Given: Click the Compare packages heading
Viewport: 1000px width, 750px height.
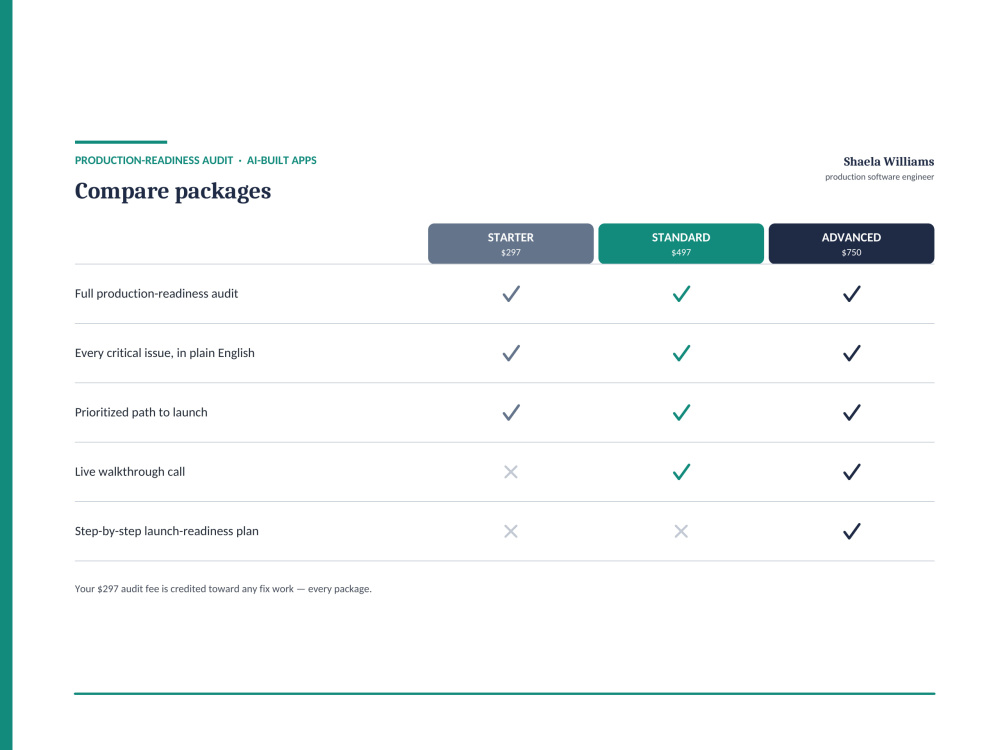Looking at the screenshot, I should coord(173,191).
